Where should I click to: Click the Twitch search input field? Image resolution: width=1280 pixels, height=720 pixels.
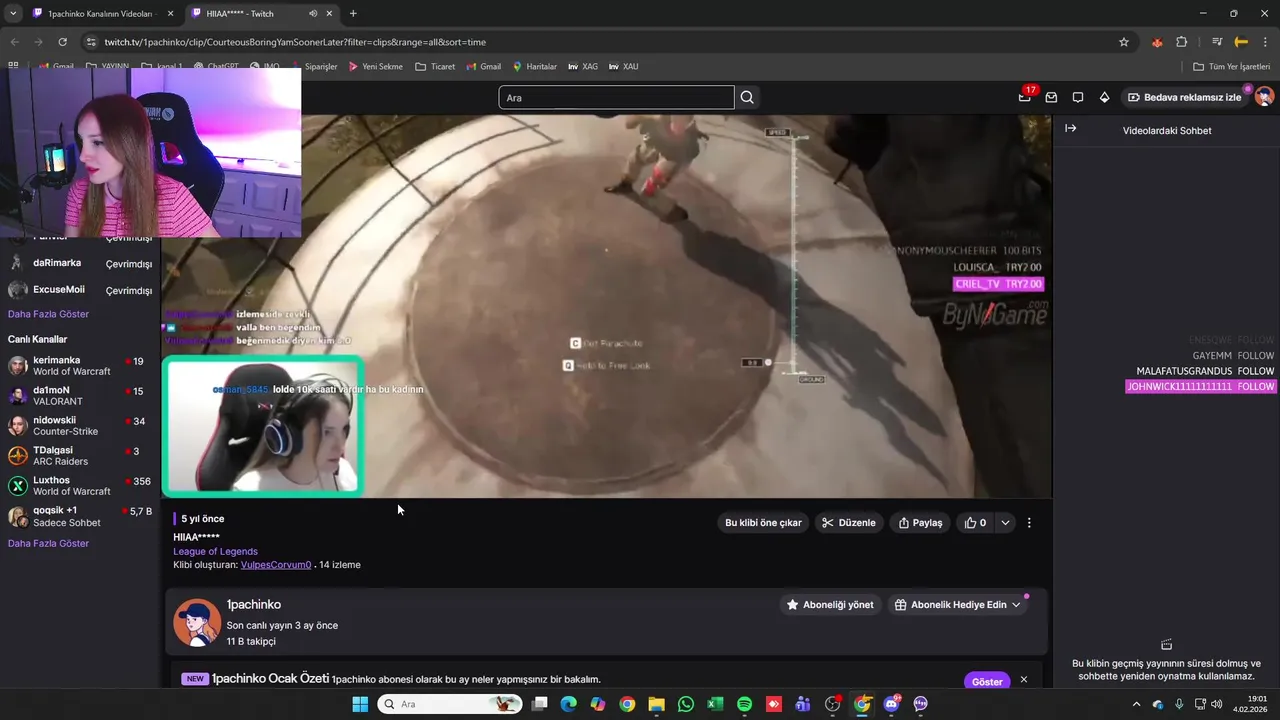pyautogui.click(x=616, y=97)
